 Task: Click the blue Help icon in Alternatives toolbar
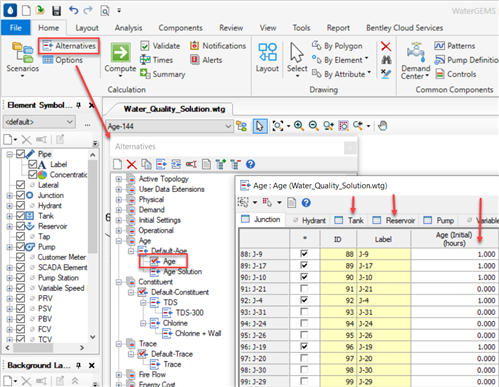point(250,164)
